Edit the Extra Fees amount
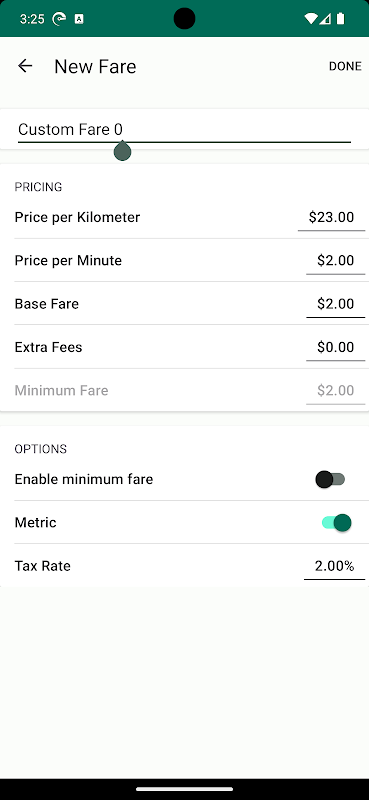 [x=335, y=348]
